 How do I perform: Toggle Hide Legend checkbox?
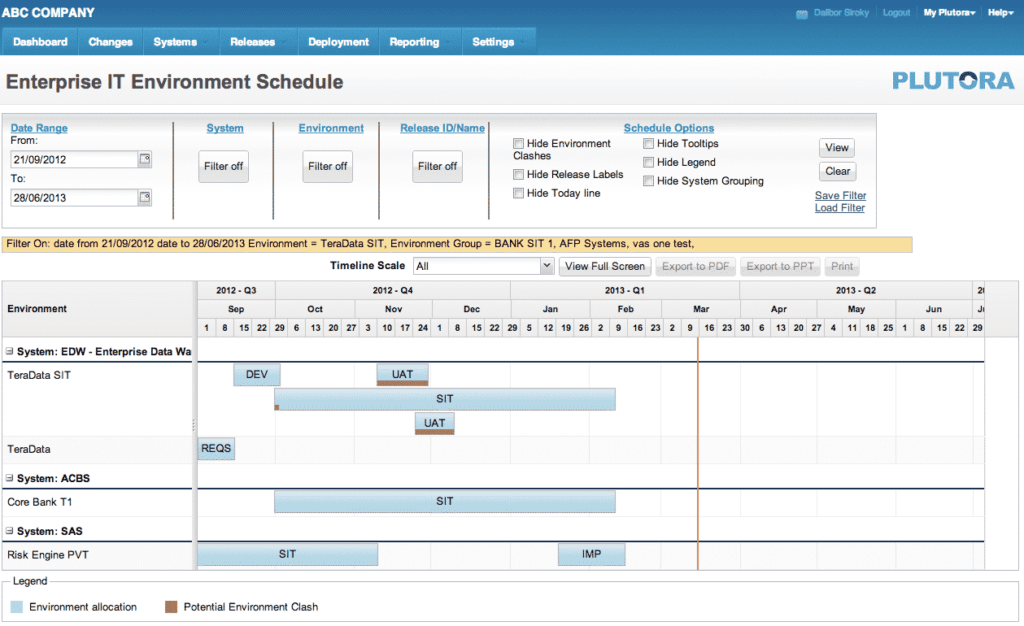pos(648,162)
